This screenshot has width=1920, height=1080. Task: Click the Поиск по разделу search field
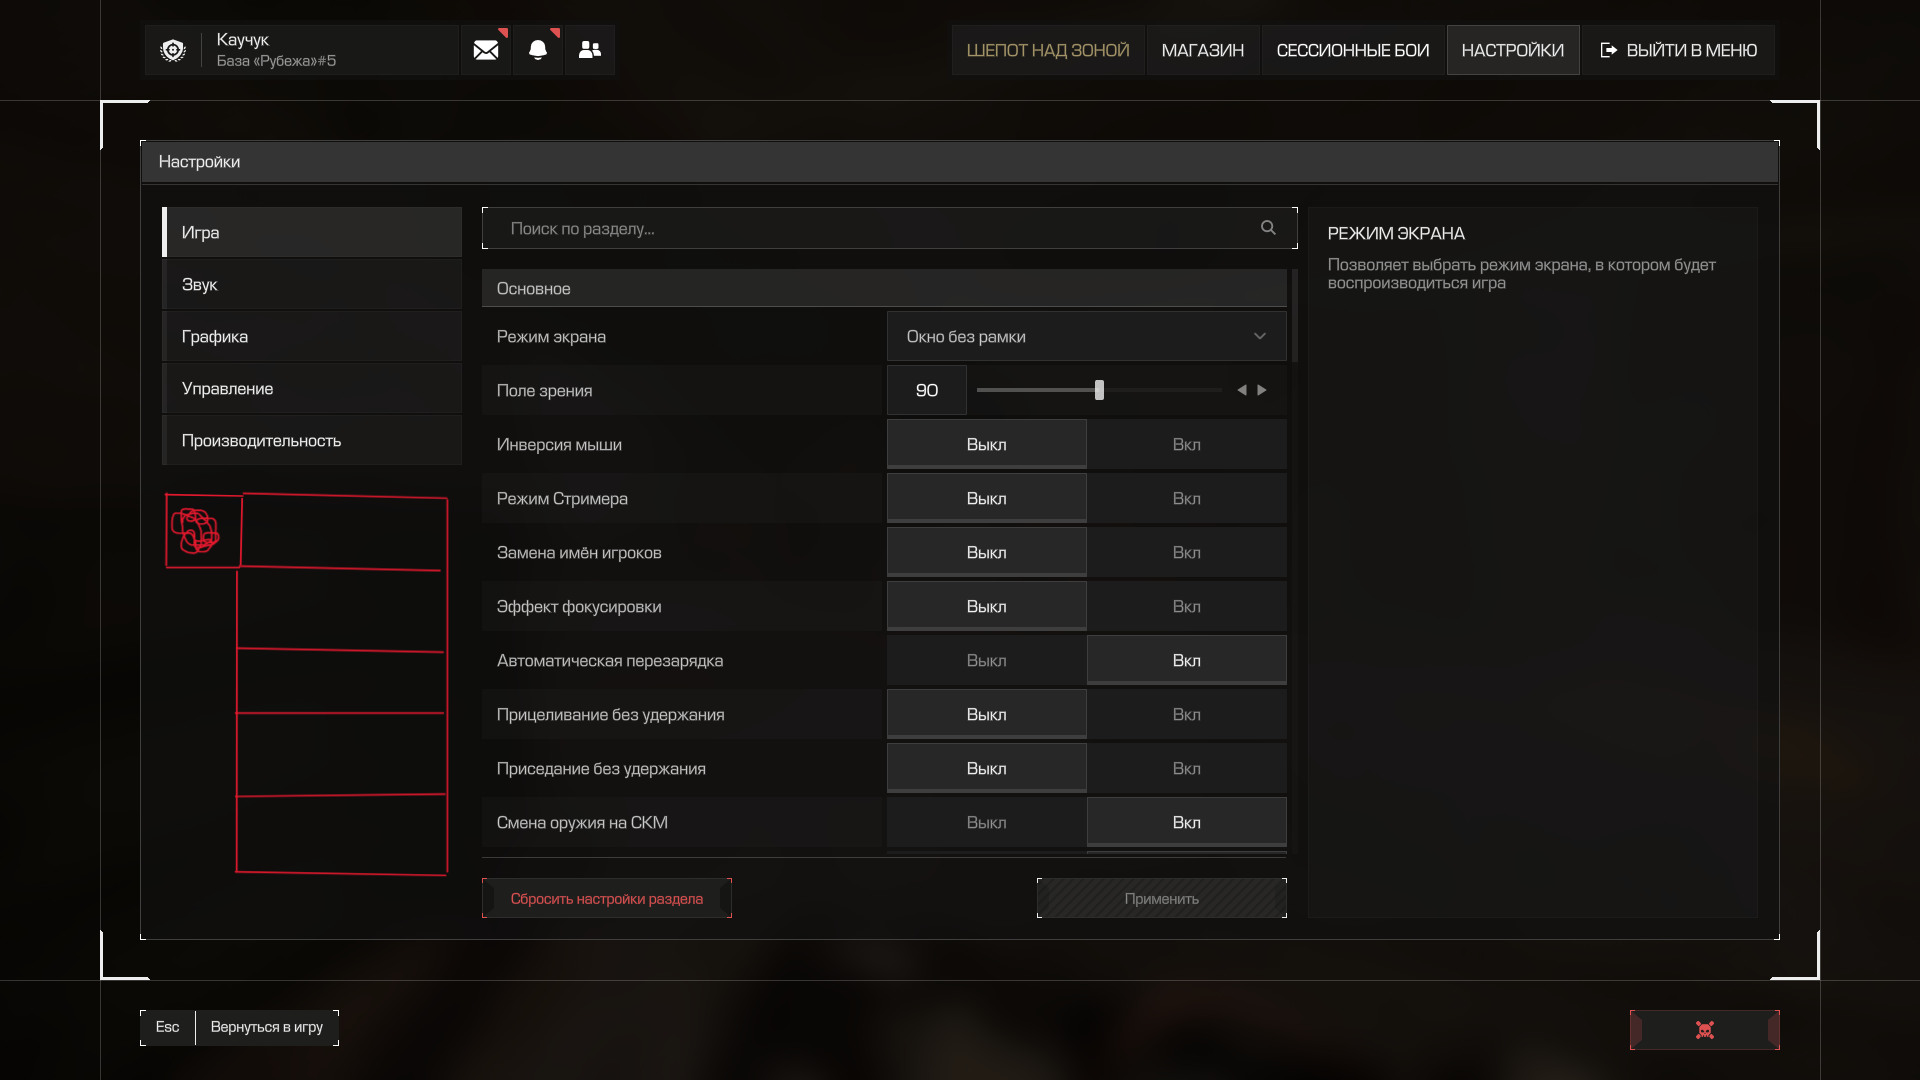point(890,228)
